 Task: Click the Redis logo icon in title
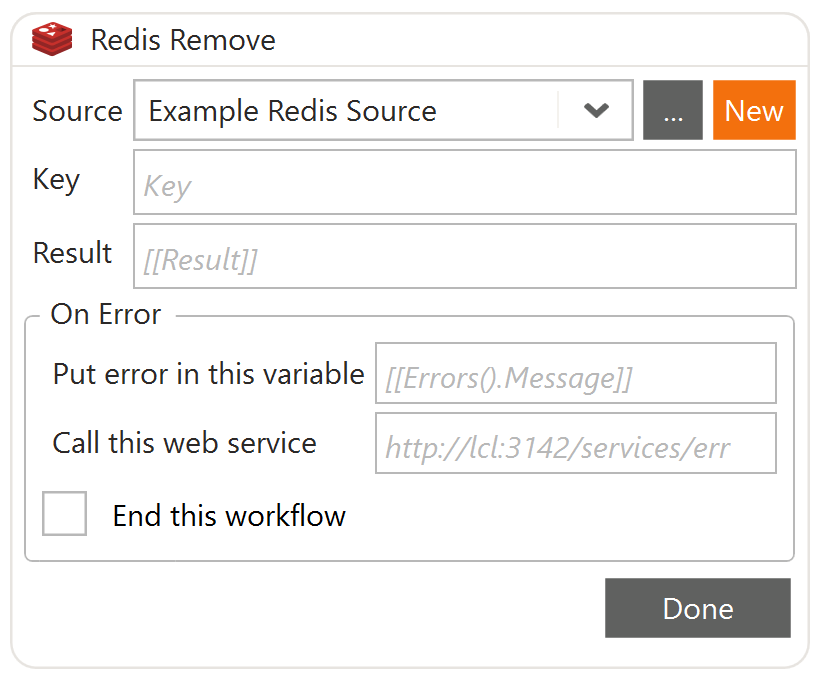pyautogui.click(x=51, y=39)
